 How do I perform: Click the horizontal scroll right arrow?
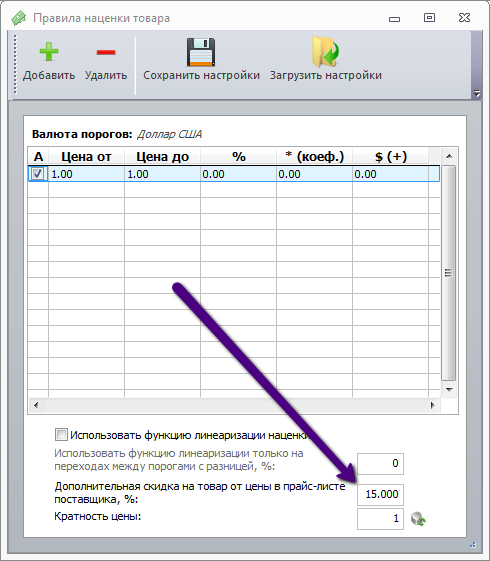pyautogui.click(x=433, y=405)
